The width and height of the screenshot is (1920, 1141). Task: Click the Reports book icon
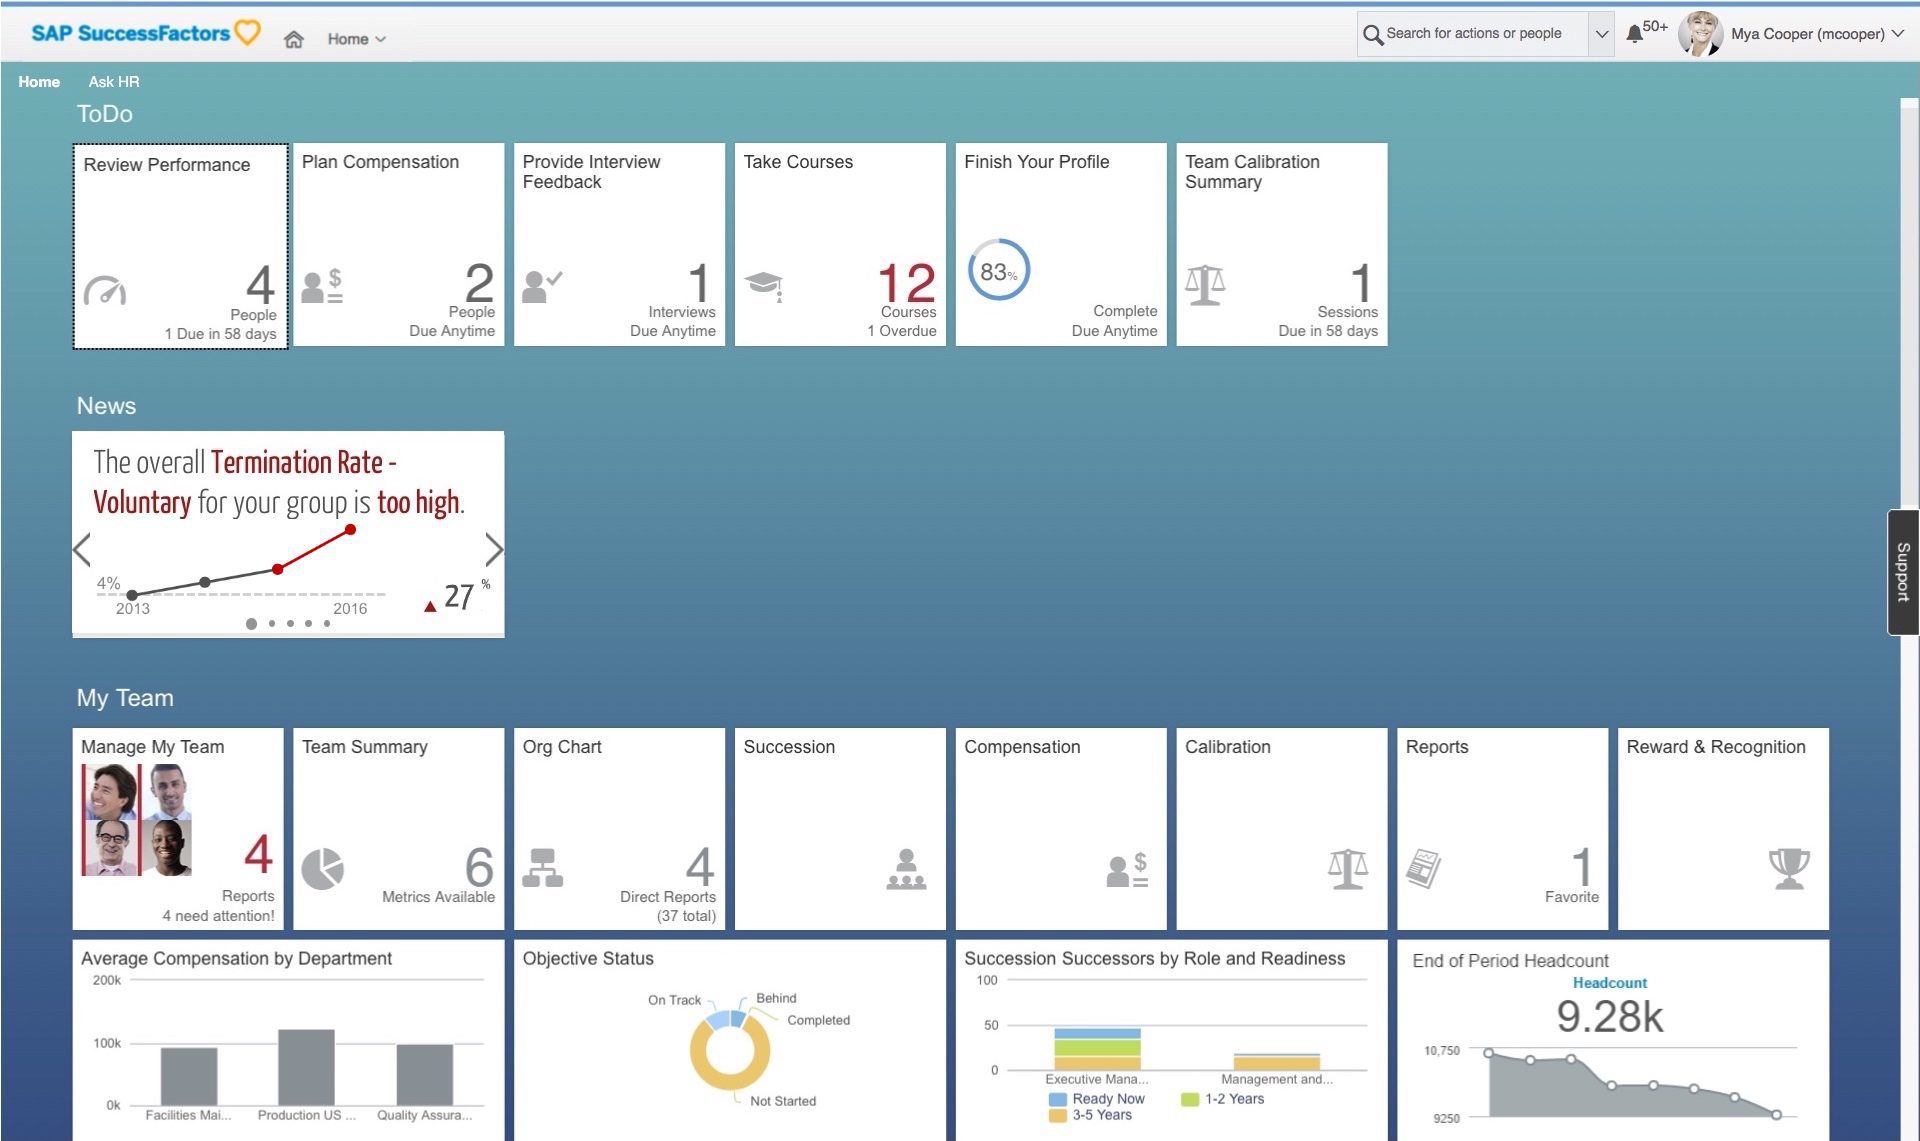(x=1428, y=867)
